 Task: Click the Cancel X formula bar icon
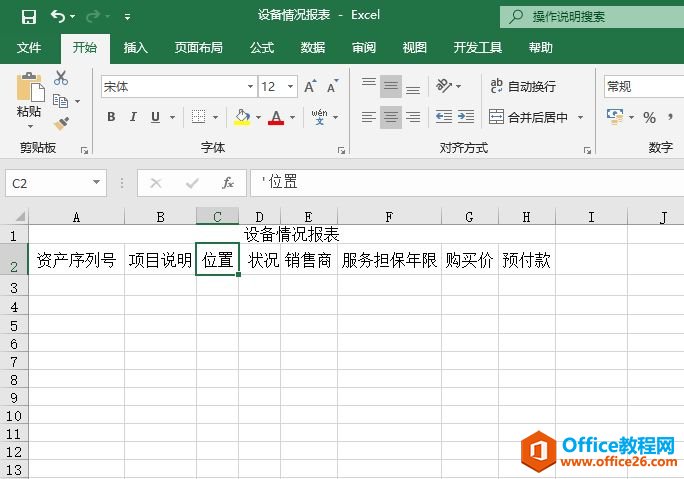click(156, 183)
